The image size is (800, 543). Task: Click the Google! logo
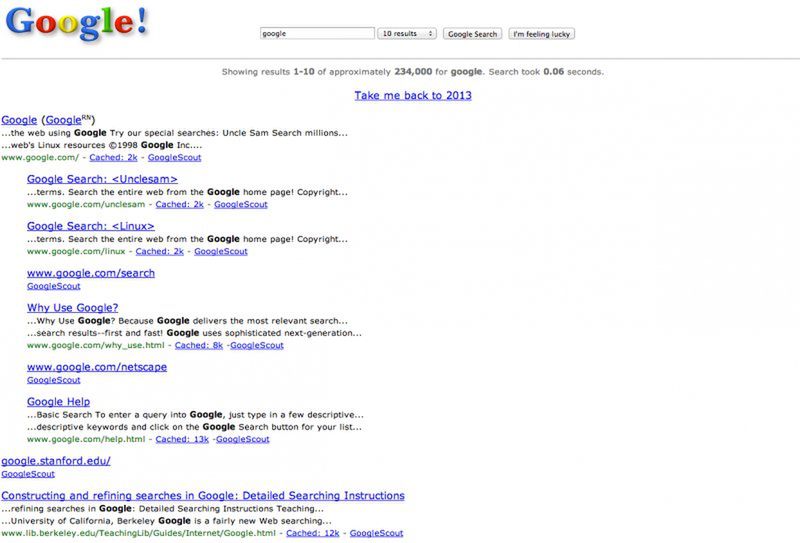(77, 23)
